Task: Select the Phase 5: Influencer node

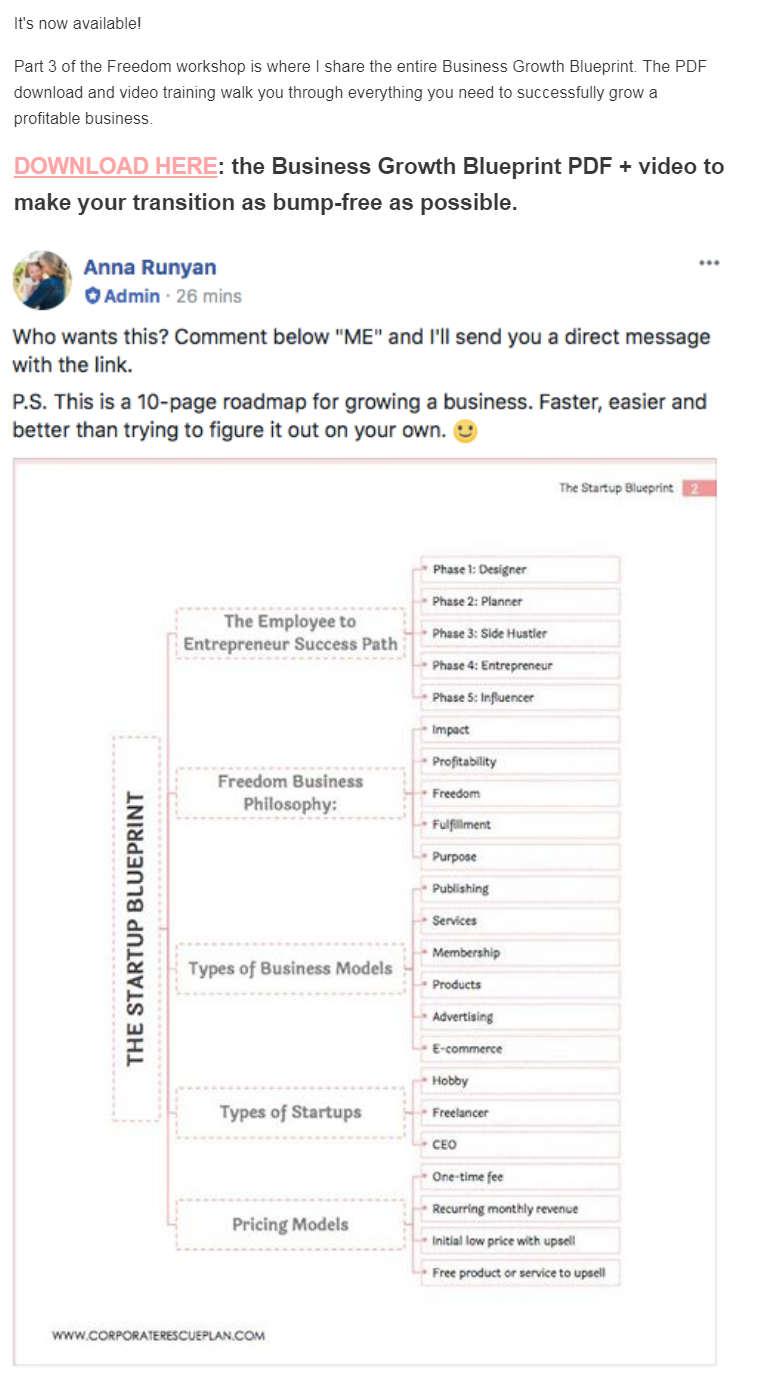Action: (520, 697)
